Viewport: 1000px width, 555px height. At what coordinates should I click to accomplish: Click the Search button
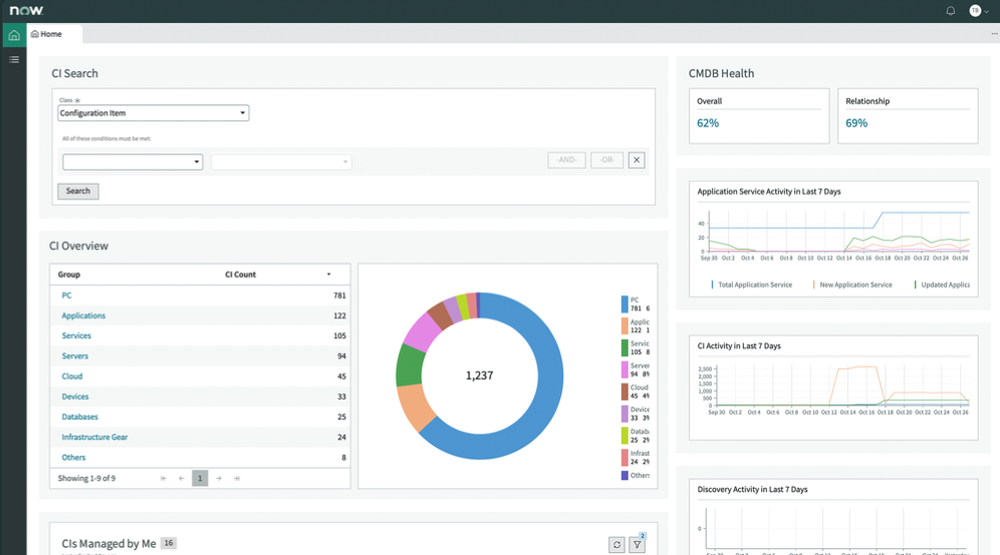tap(78, 191)
